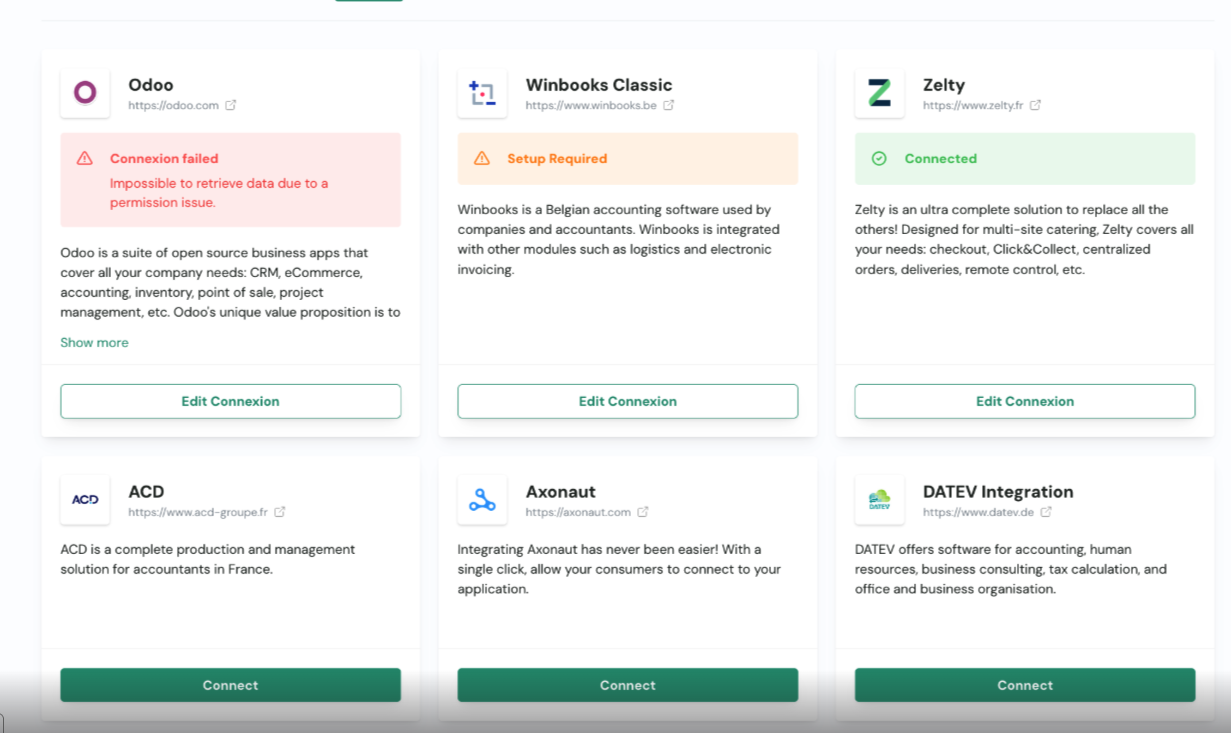This screenshot has width=1231, height=733.
Task: Click the Zelty description paragraph
Action: click(1024, 239)
